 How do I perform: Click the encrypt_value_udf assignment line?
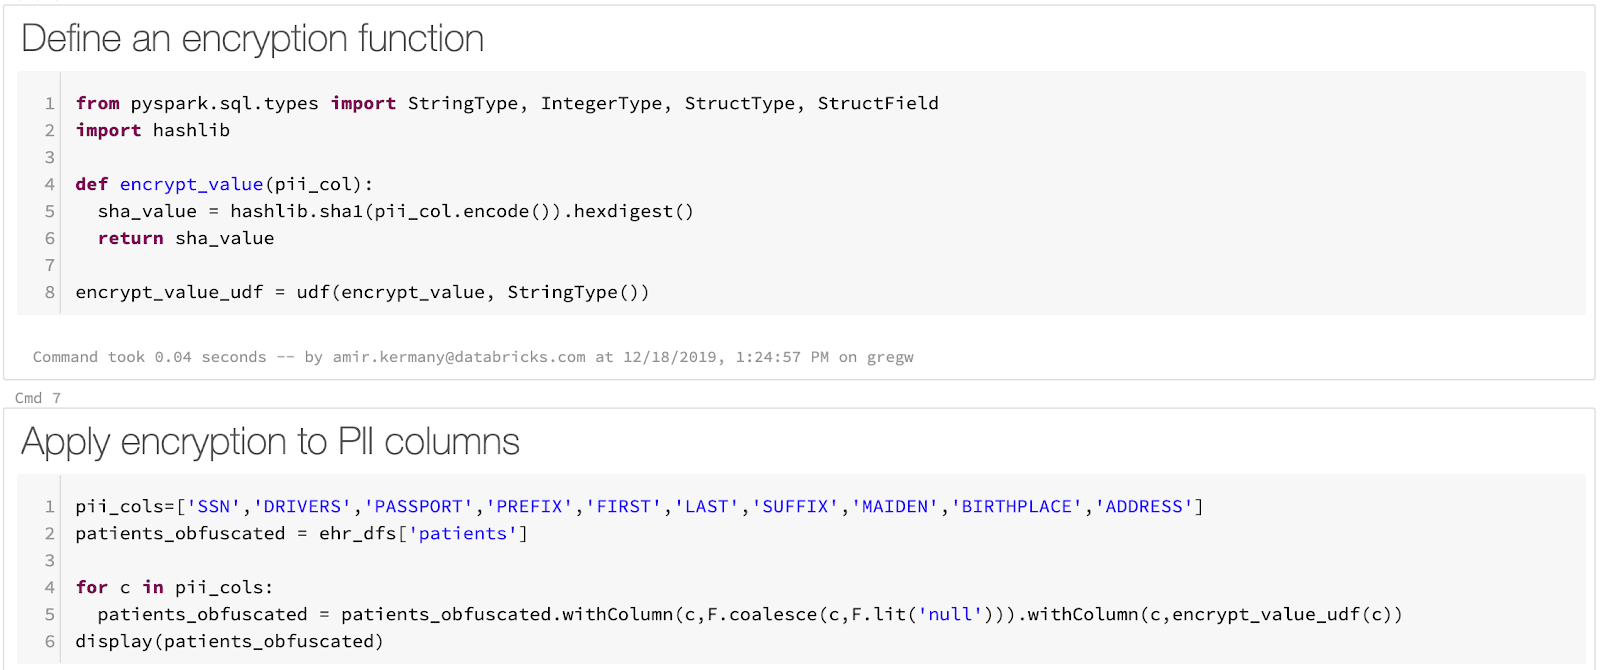point(362,292)
